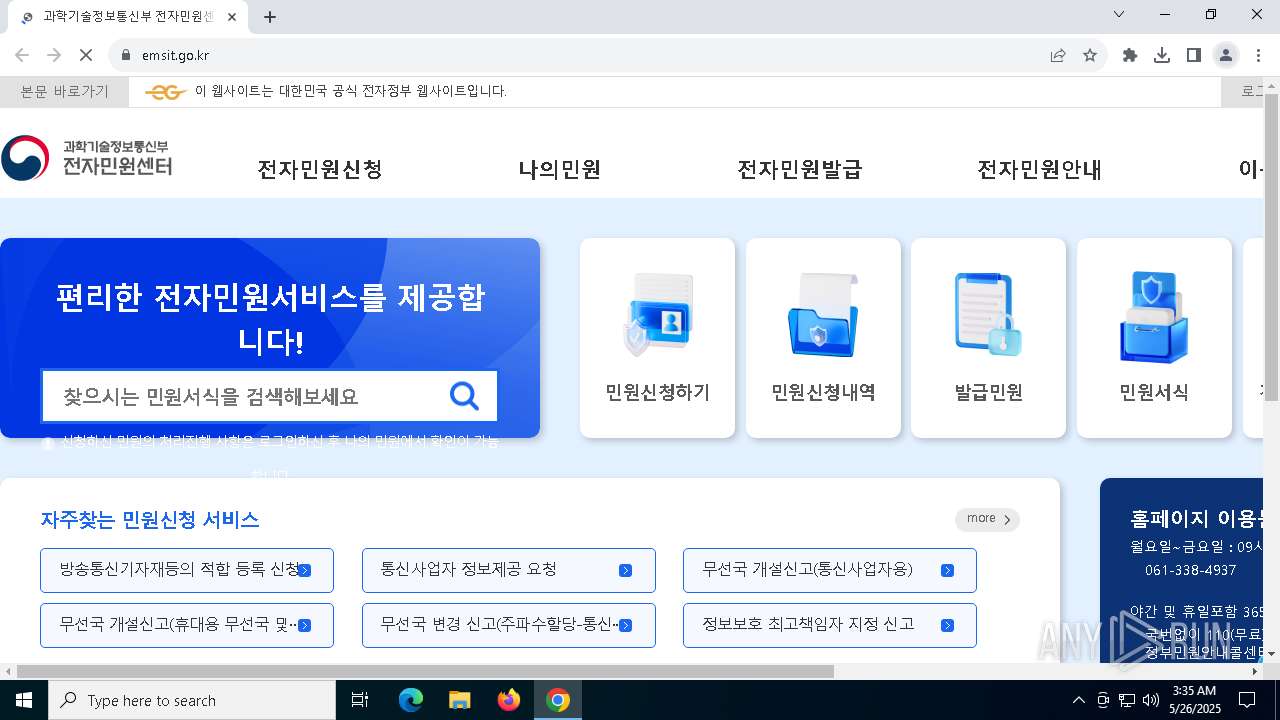
Task: Open 전자민원신청 main menu
Action: pos(320,169)
